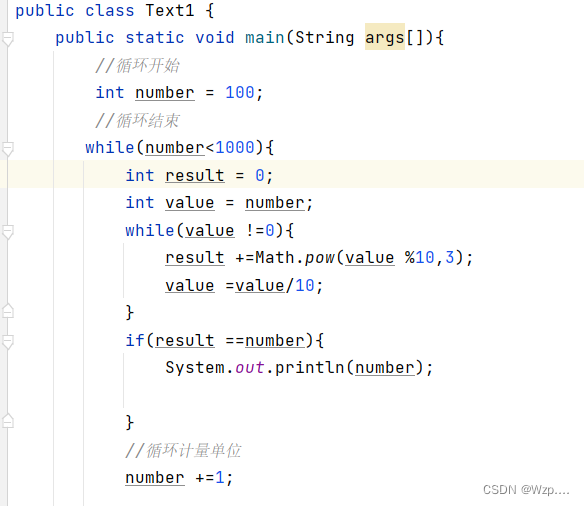Collapse the while(number<1000) loop fold marker

click(7, 149)
